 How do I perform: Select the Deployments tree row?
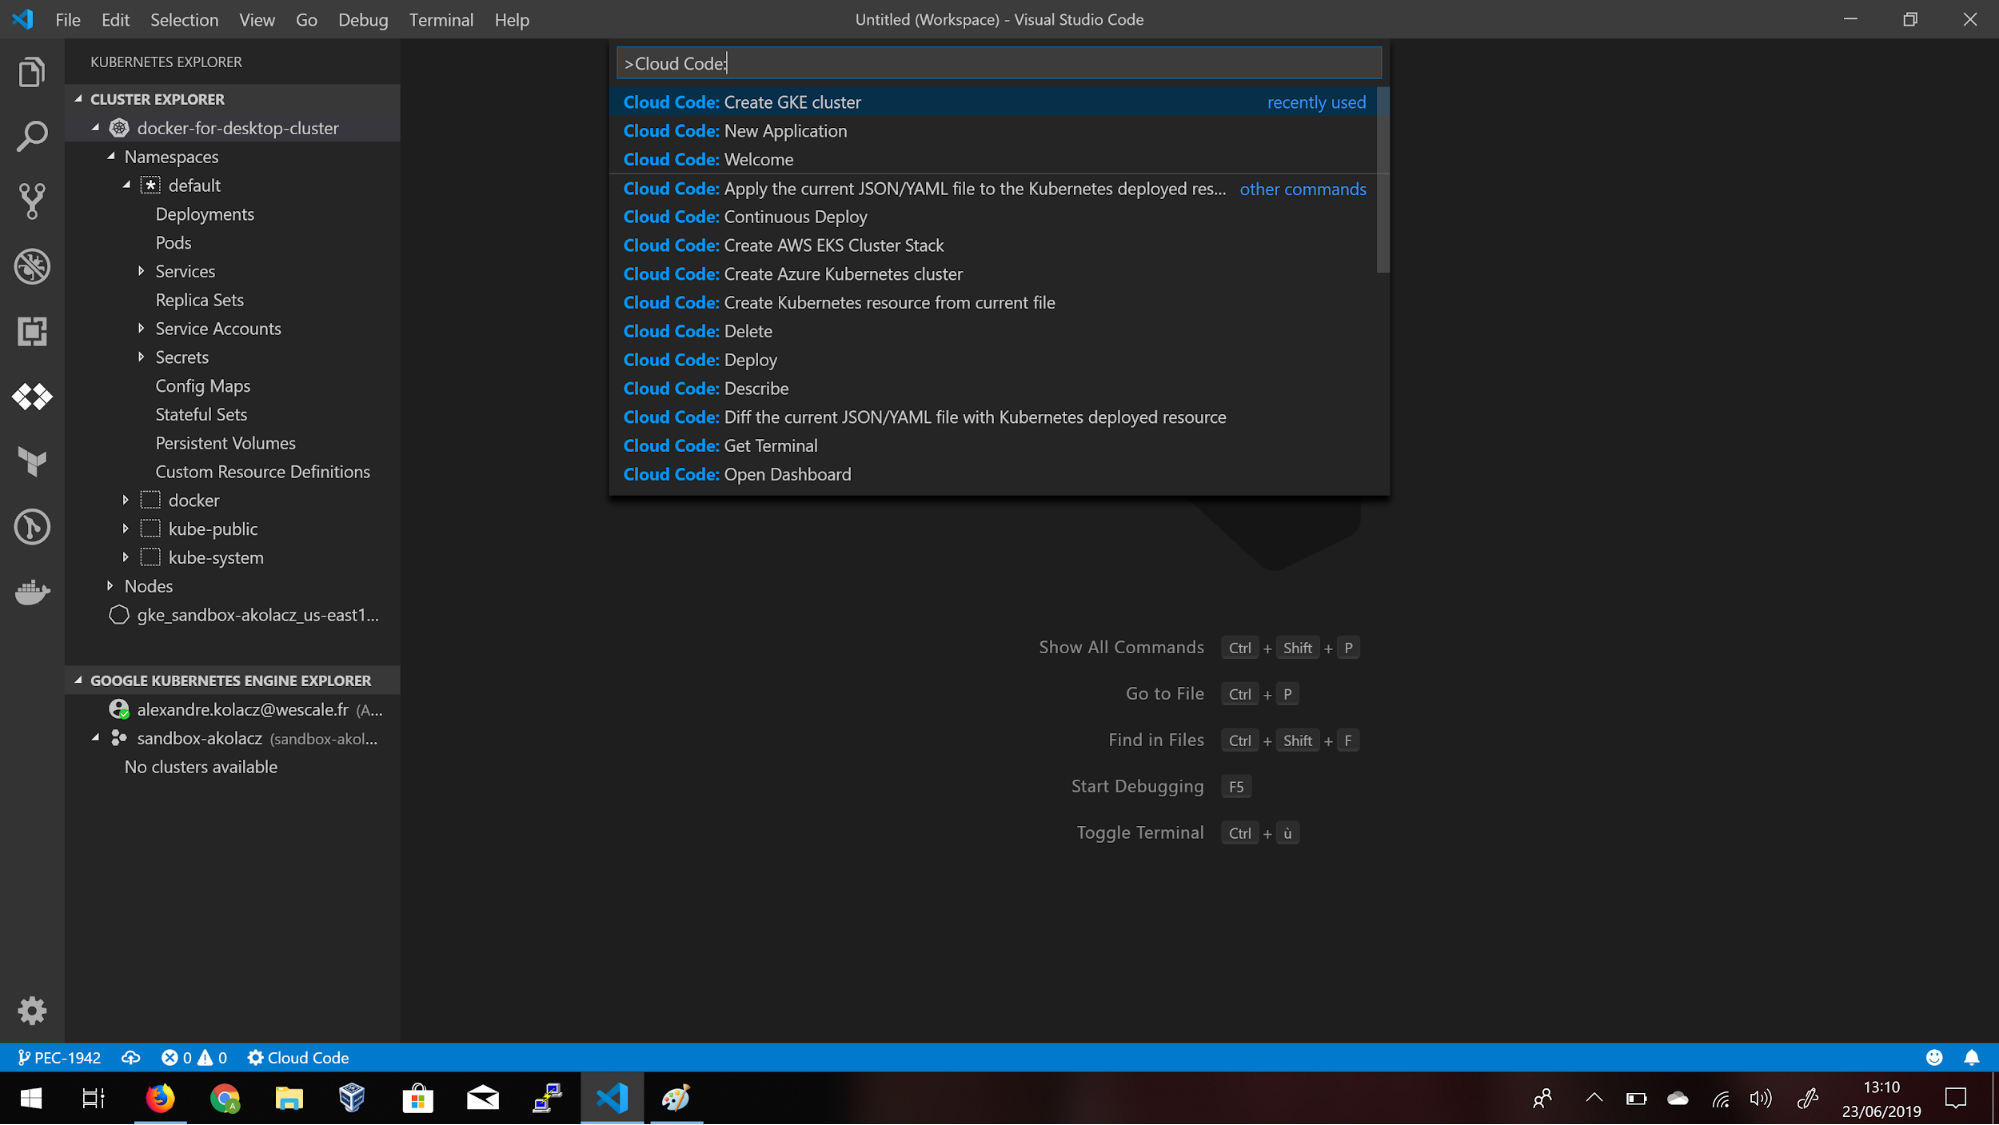(233, 214)
